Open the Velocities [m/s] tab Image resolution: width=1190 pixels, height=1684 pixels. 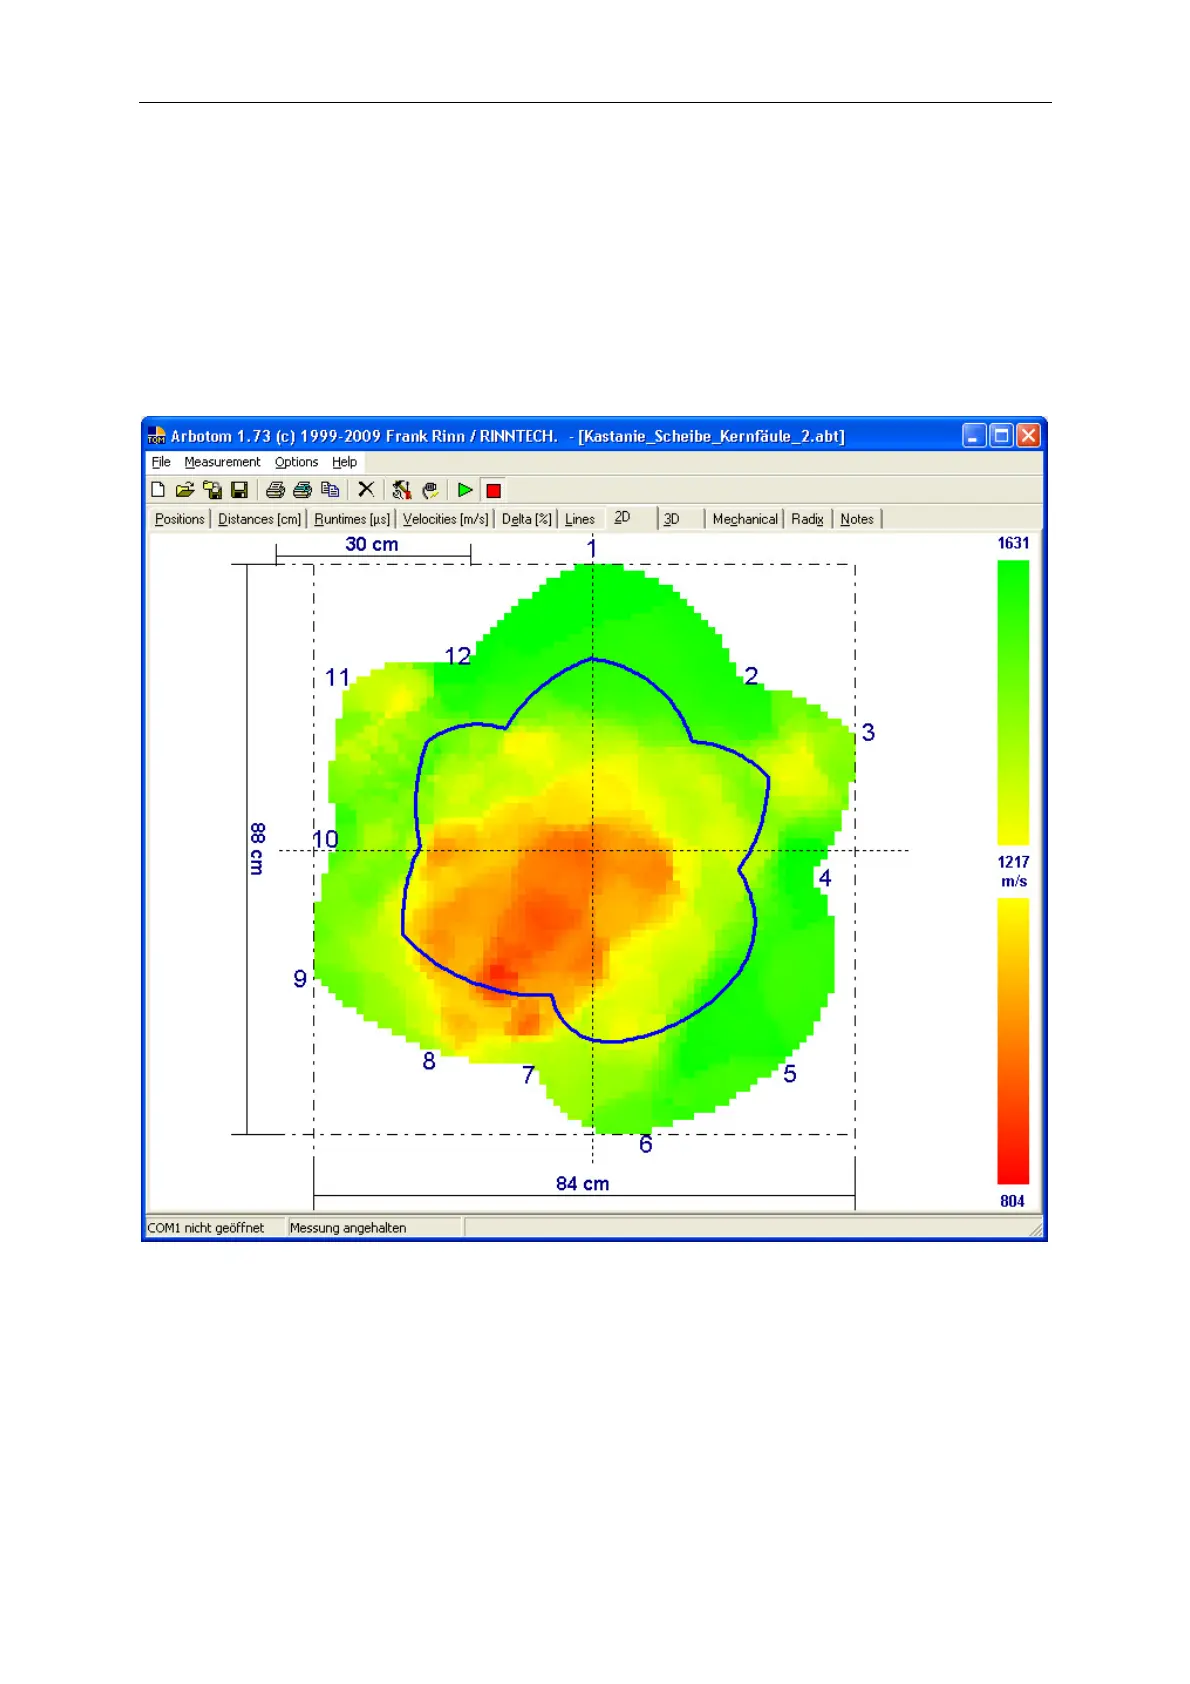point(446,519)
